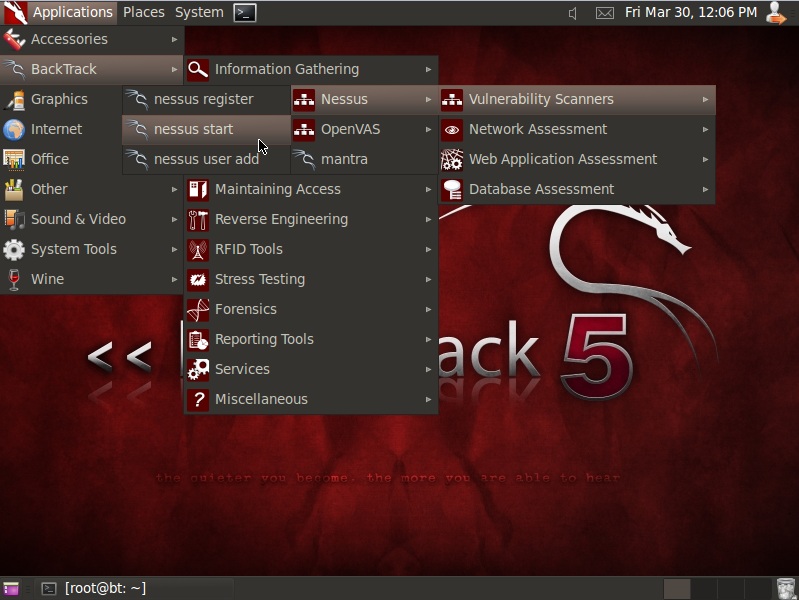Click the Internet globe icon
Image resolution: width=799 pixels, height=600 pixels.
14,129
